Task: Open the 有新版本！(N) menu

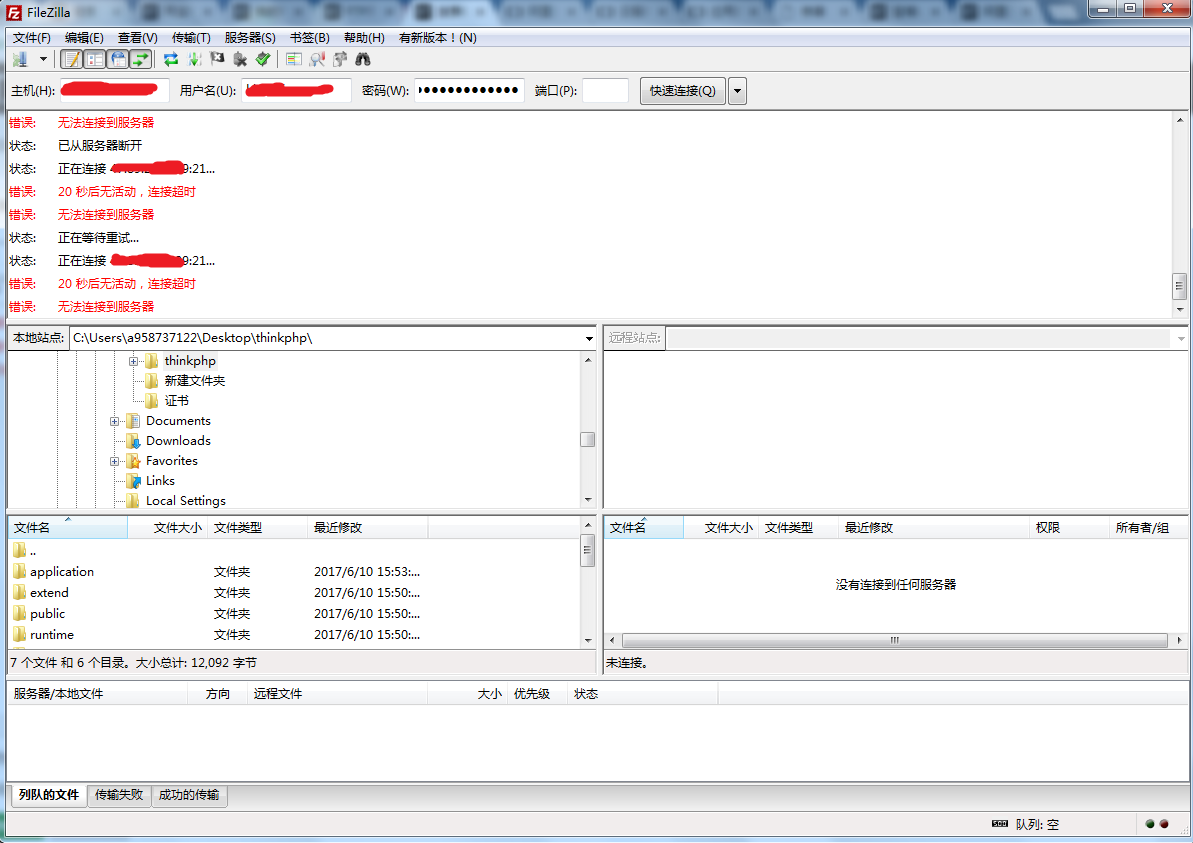Action: point(438,38)
